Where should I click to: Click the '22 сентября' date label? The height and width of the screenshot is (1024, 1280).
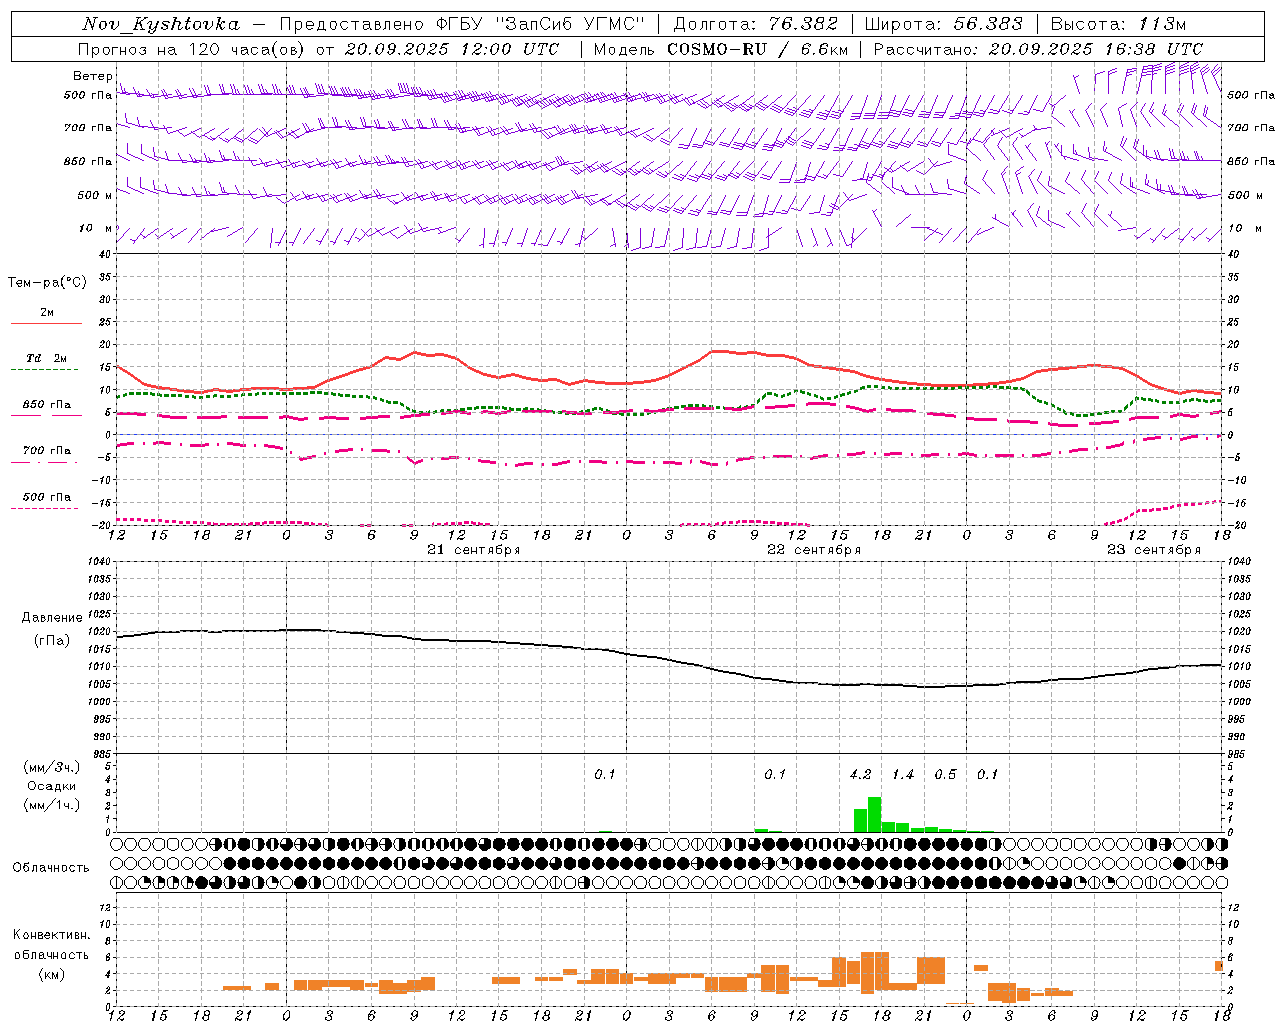click(813, 550)
